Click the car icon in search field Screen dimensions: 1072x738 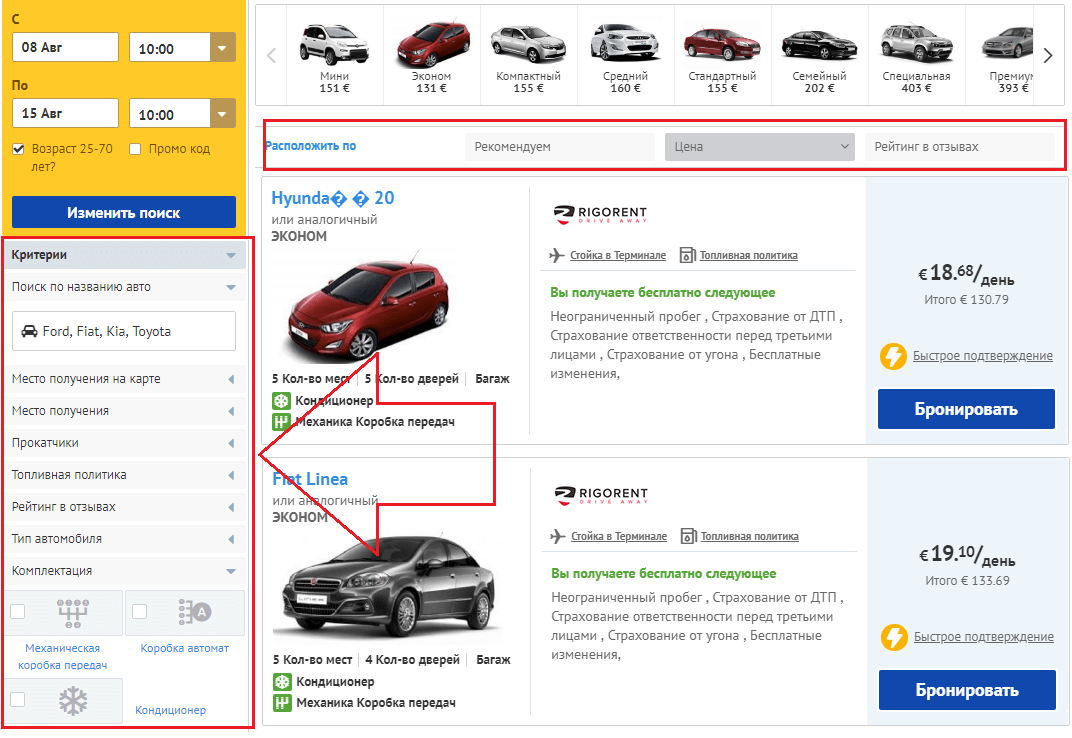(x=29, y=331)
